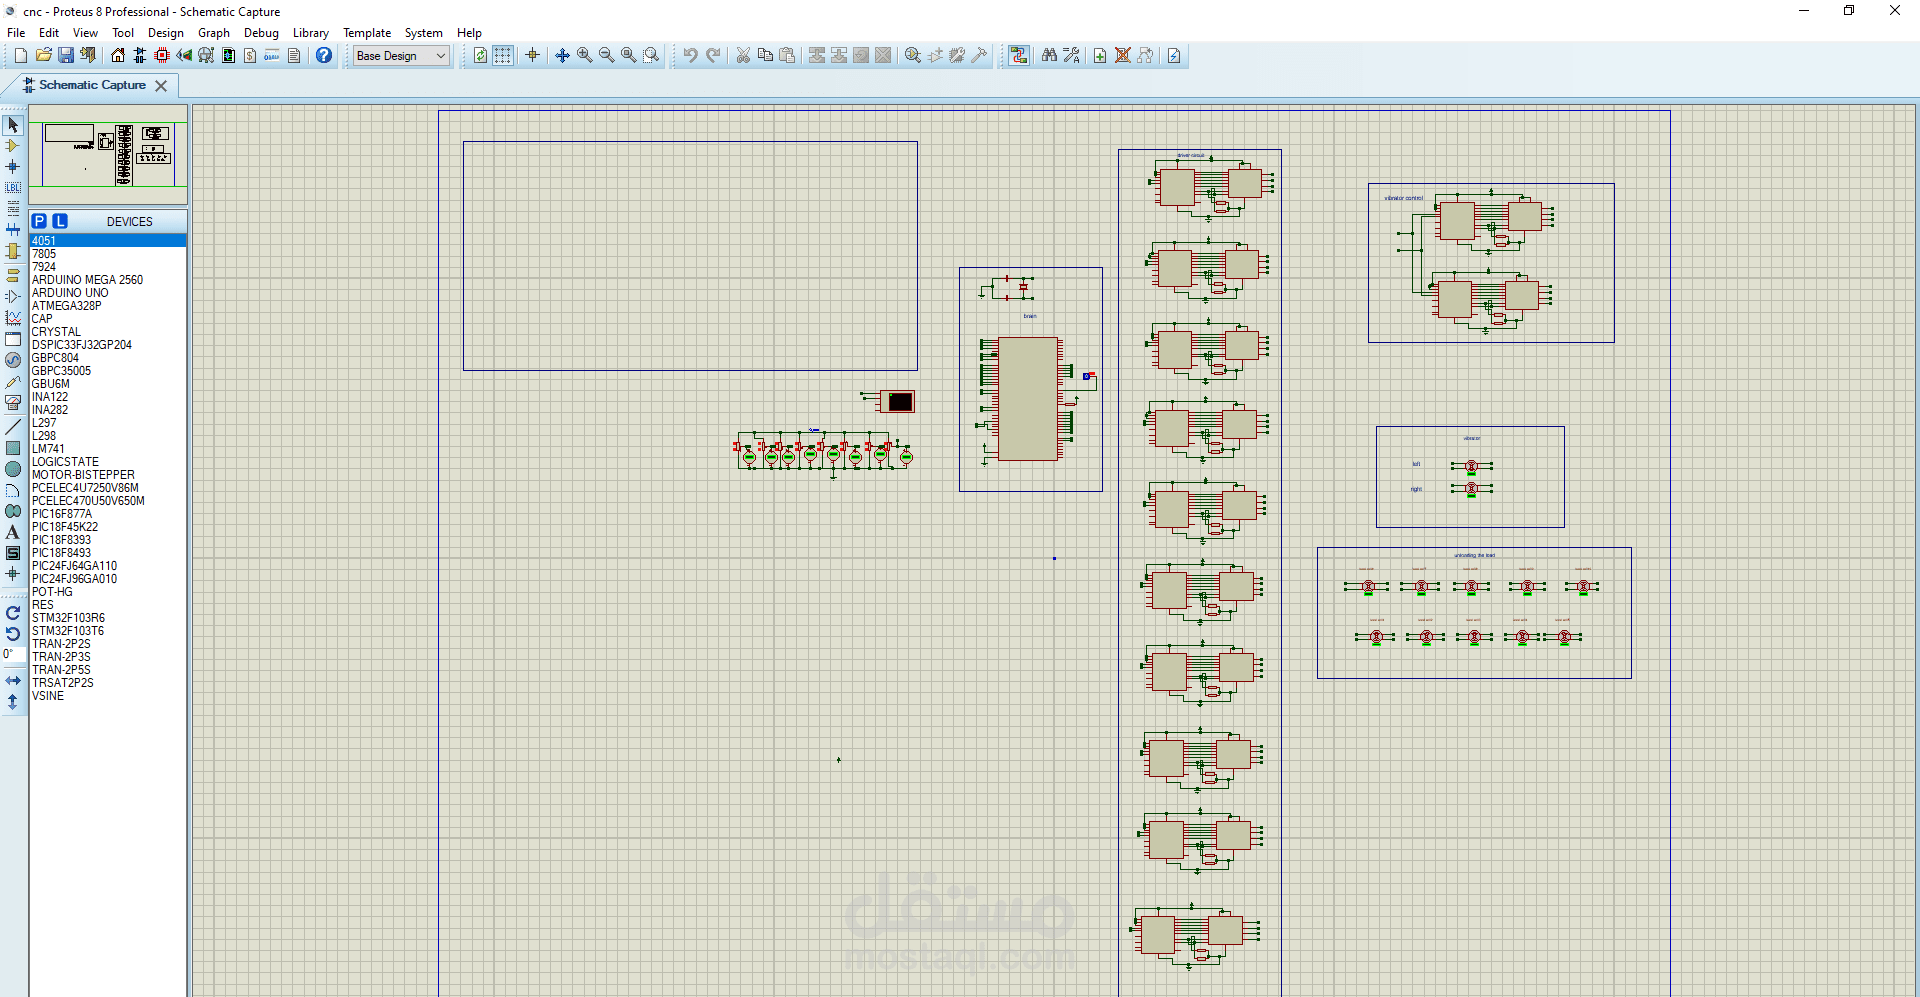The width and height of the screenshot is (1920, 997).
Task: Toggle the wire autorouter icon
Action: pyautogui.click(x=1019, y=56)
